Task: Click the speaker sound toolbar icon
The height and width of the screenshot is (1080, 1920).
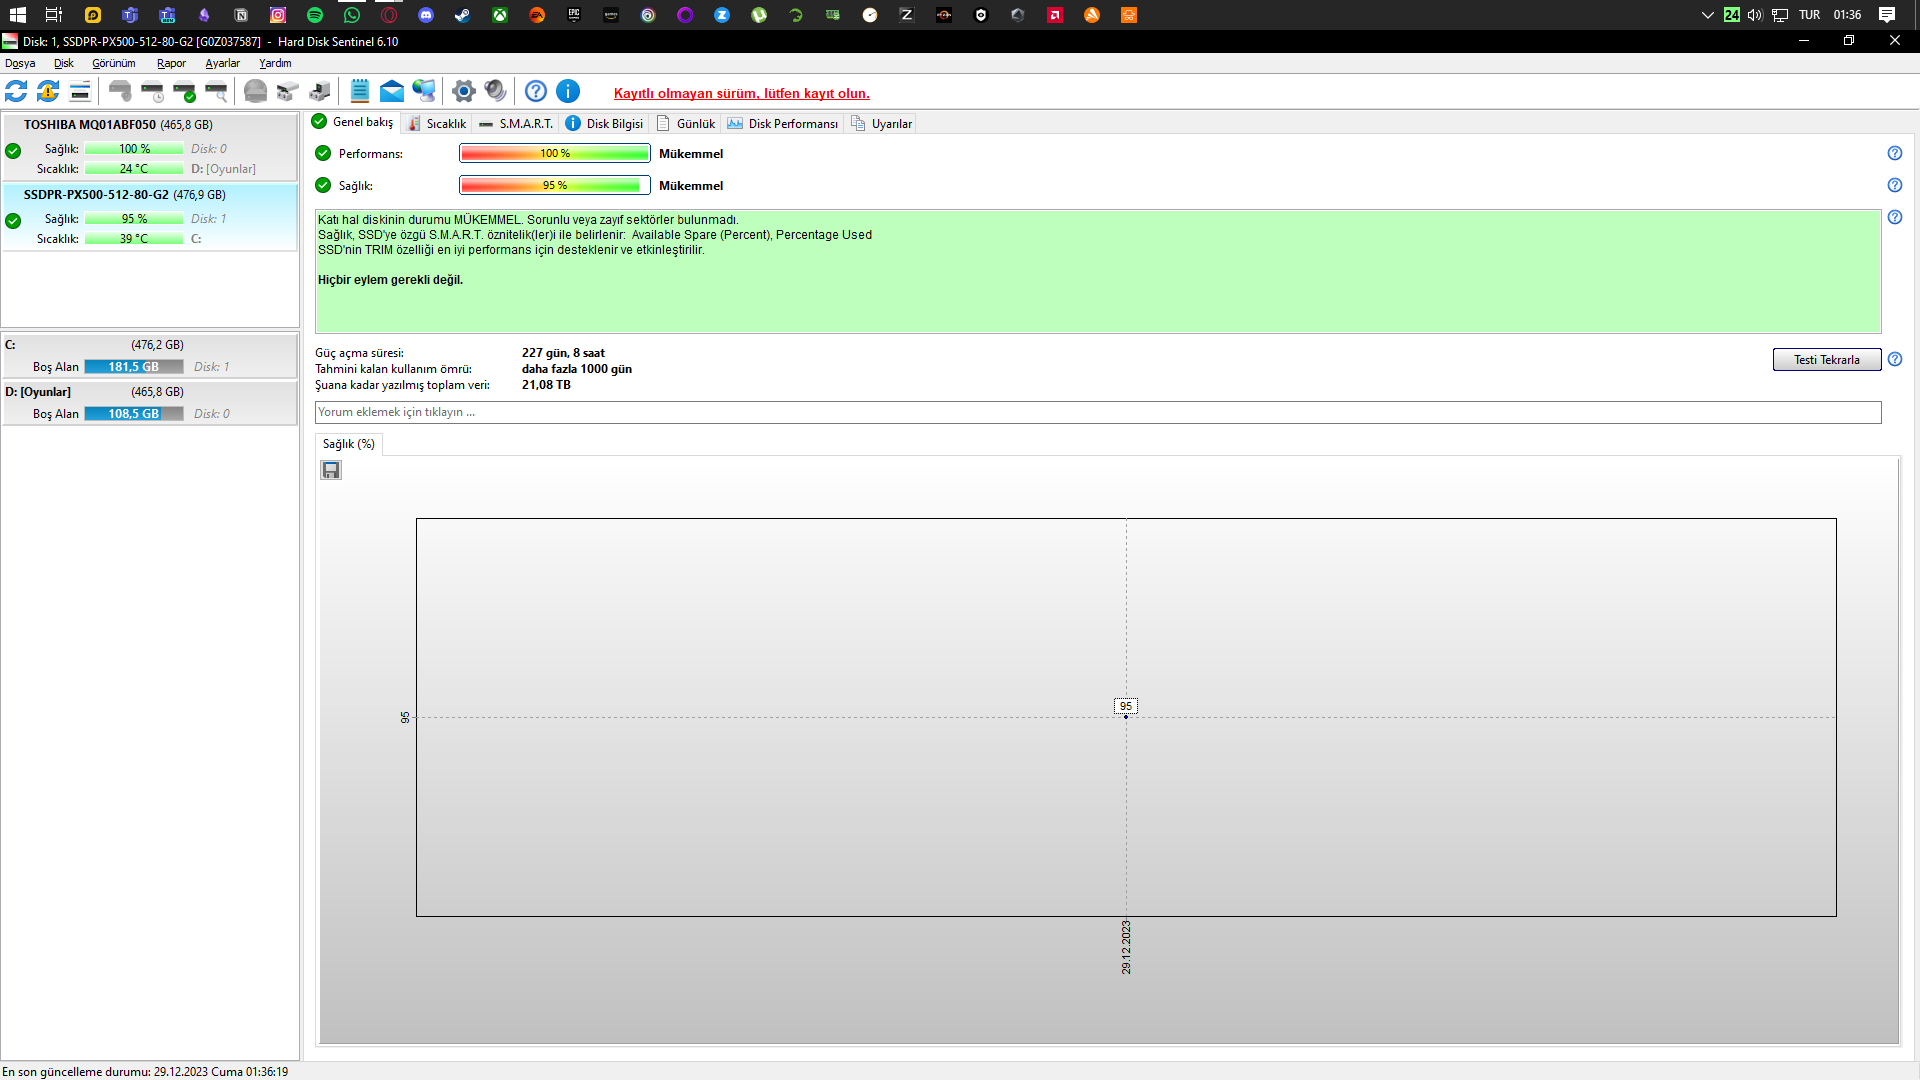Action: click(495, 91)
